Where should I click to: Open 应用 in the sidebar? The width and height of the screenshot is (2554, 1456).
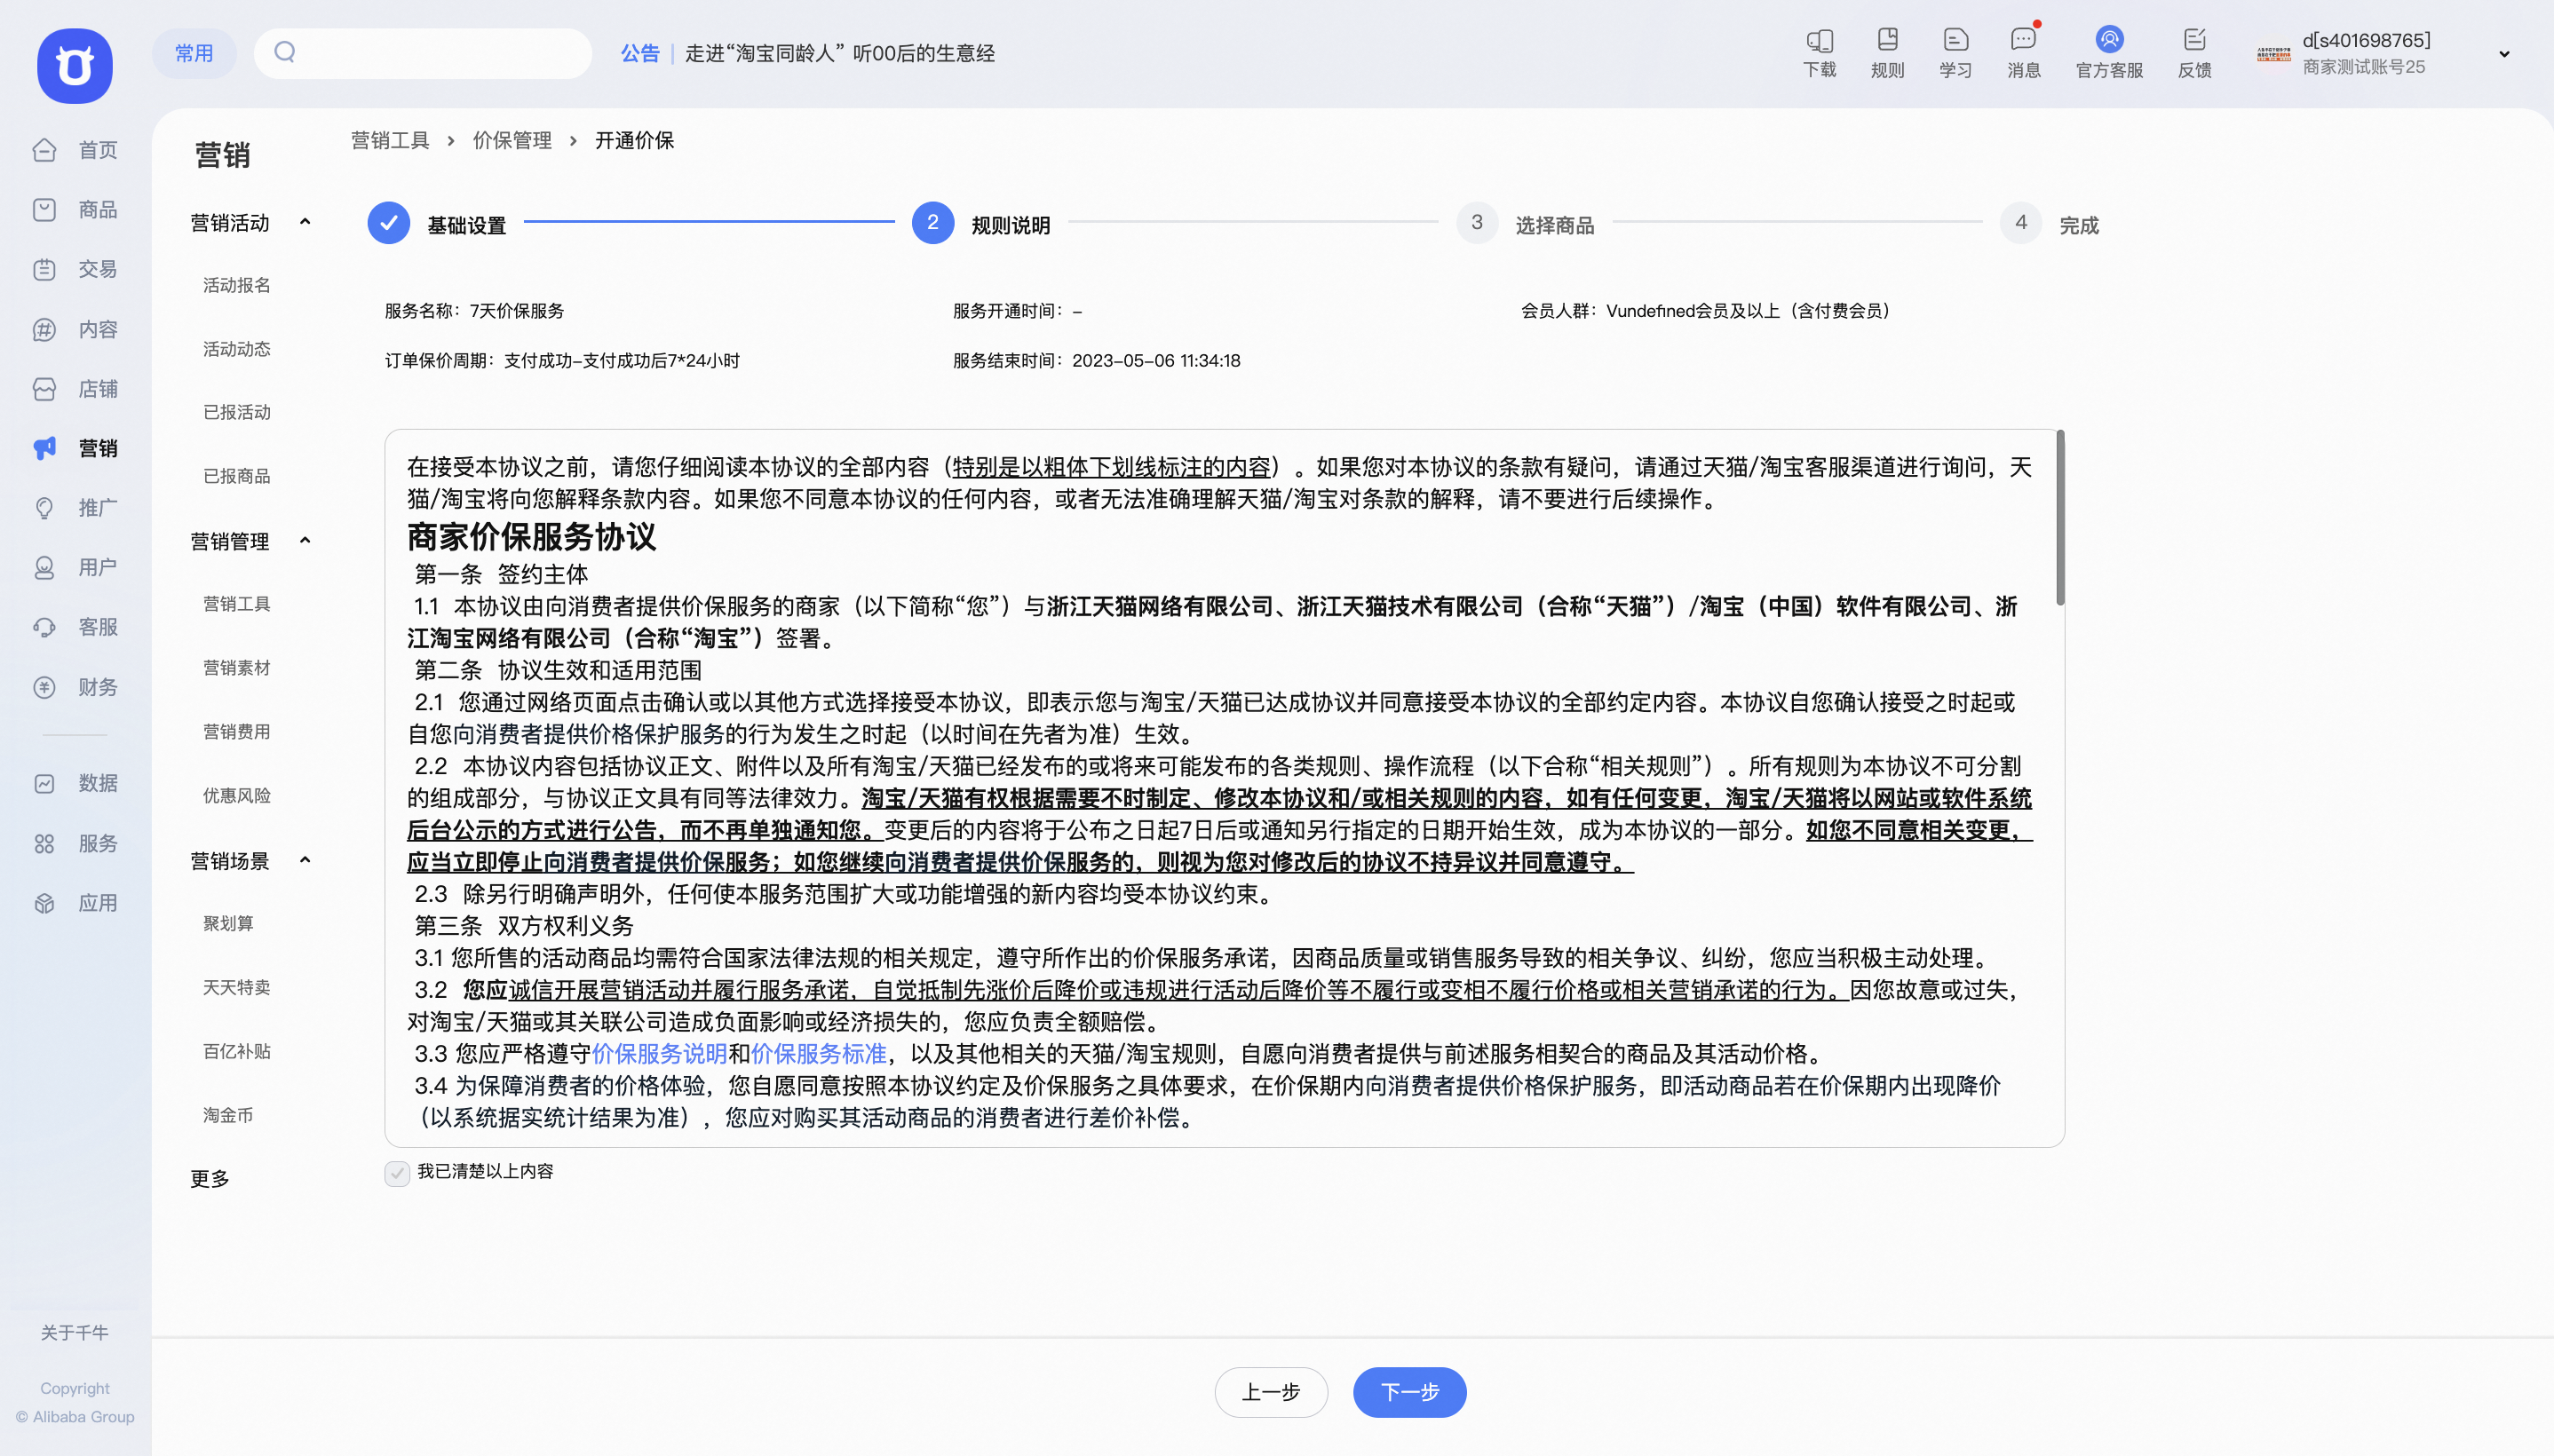(x=76, y=903)
